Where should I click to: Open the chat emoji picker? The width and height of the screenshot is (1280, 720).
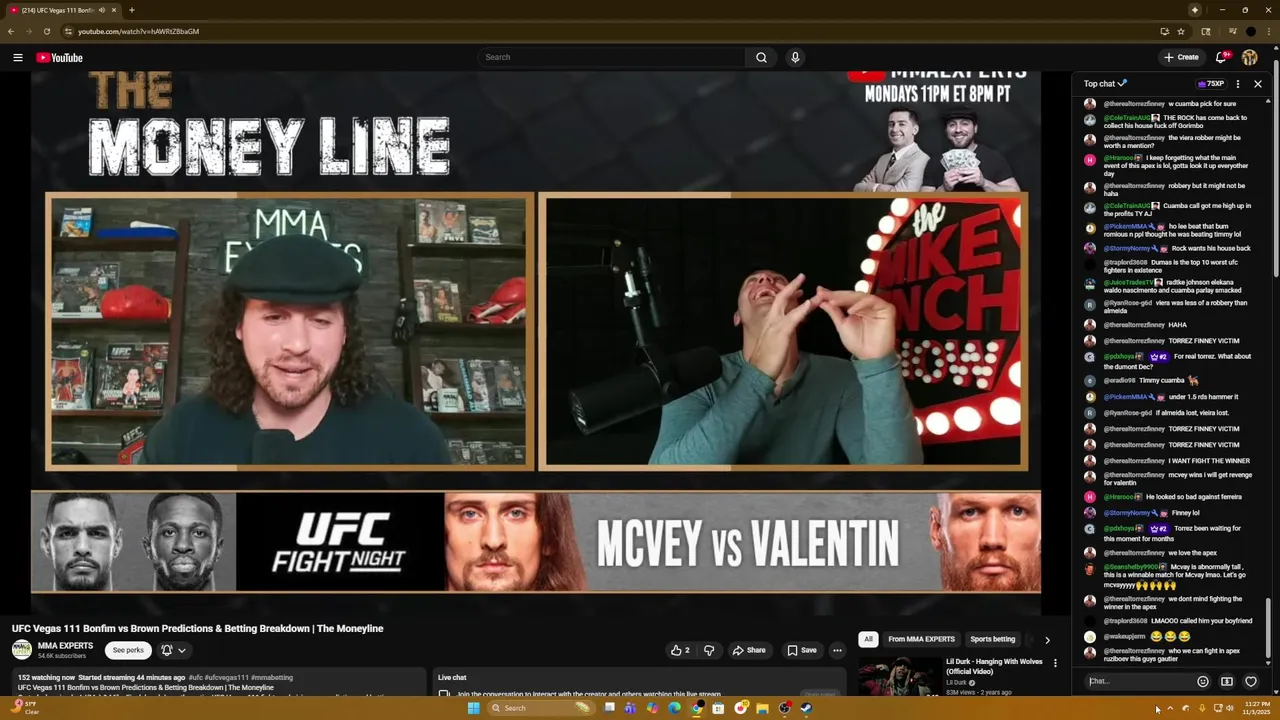1203,682
